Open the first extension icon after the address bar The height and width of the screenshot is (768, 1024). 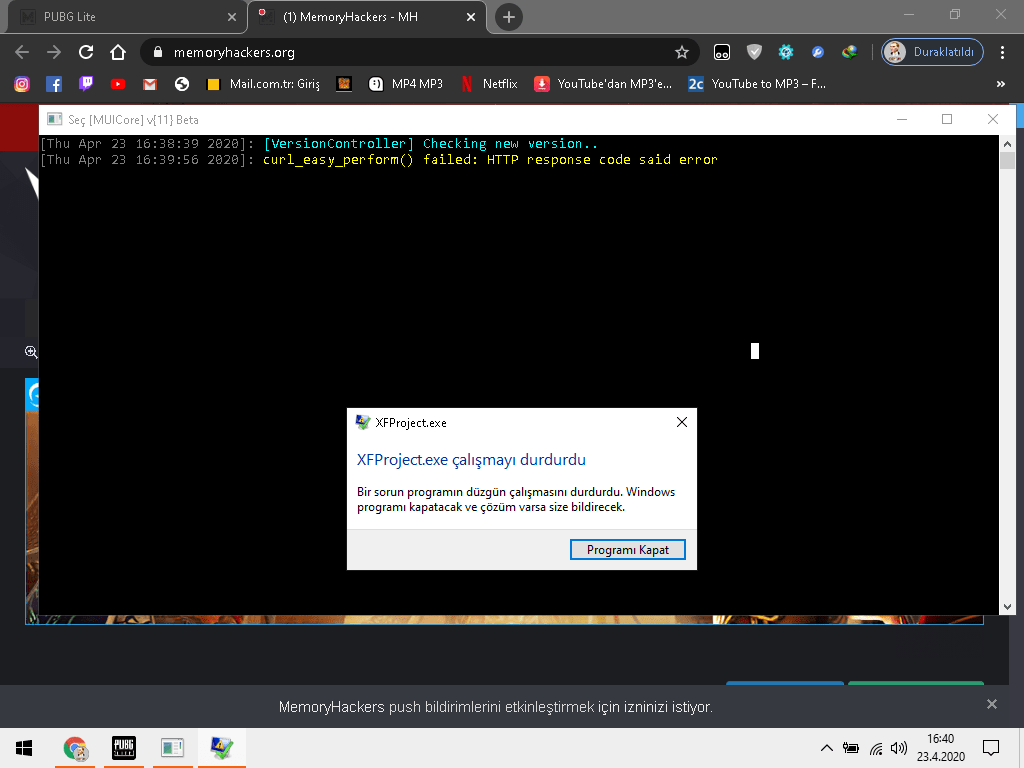coord(722,52)
